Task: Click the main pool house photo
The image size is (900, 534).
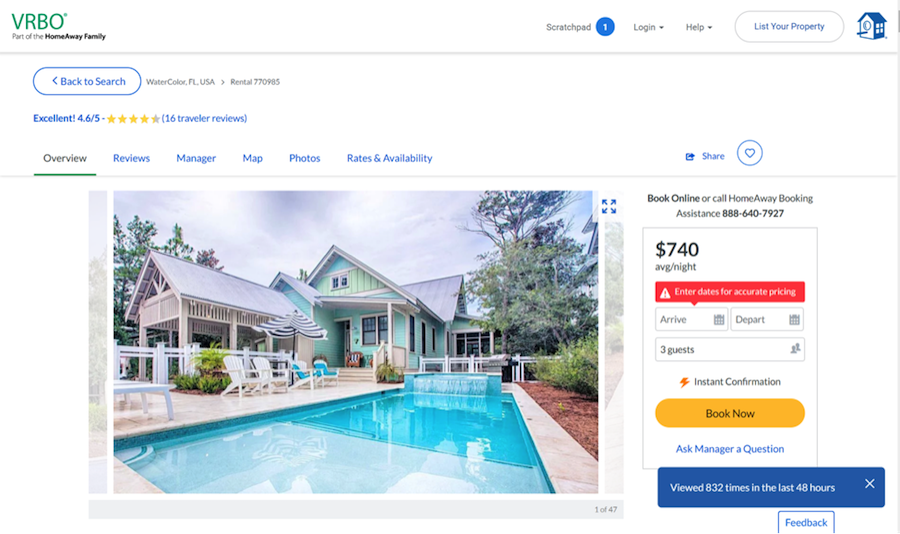Action: [x=355, y=342]
